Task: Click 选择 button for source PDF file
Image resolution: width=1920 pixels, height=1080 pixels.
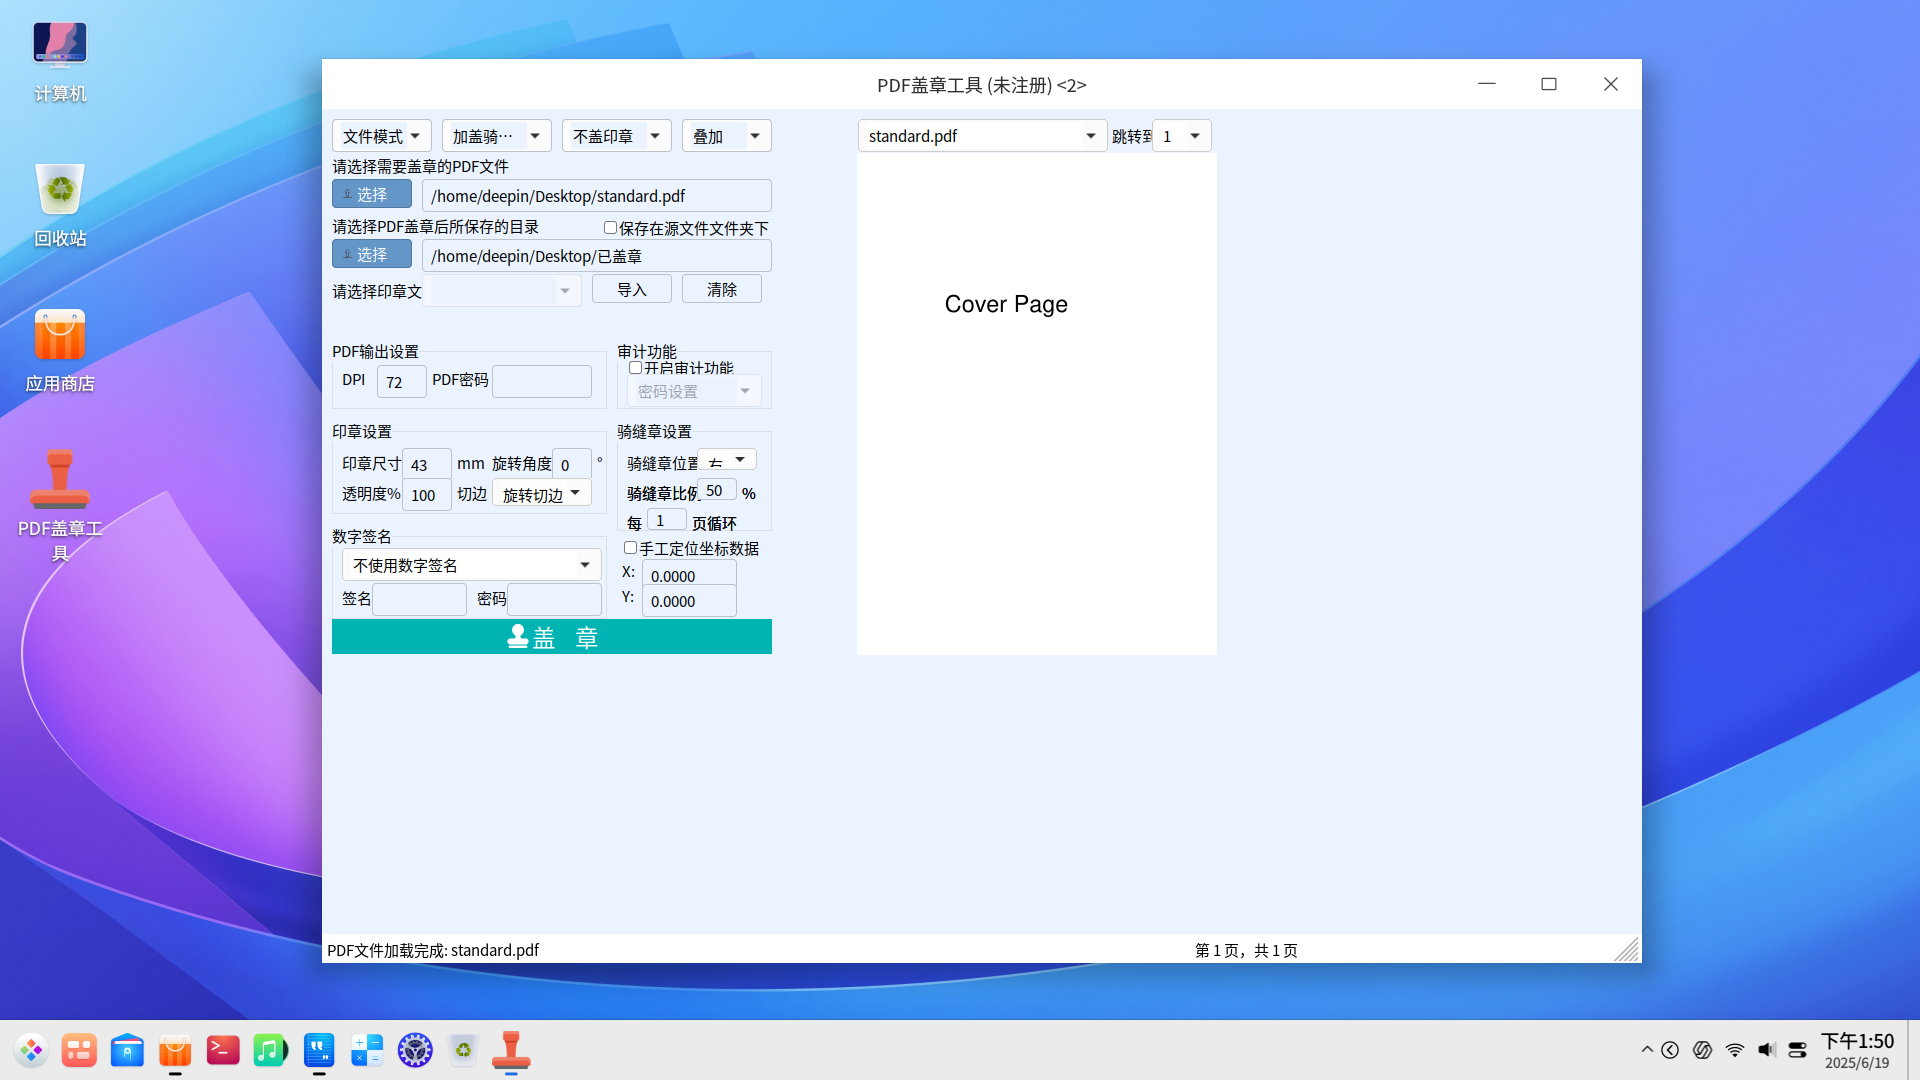Action: (x=372, y=194)
